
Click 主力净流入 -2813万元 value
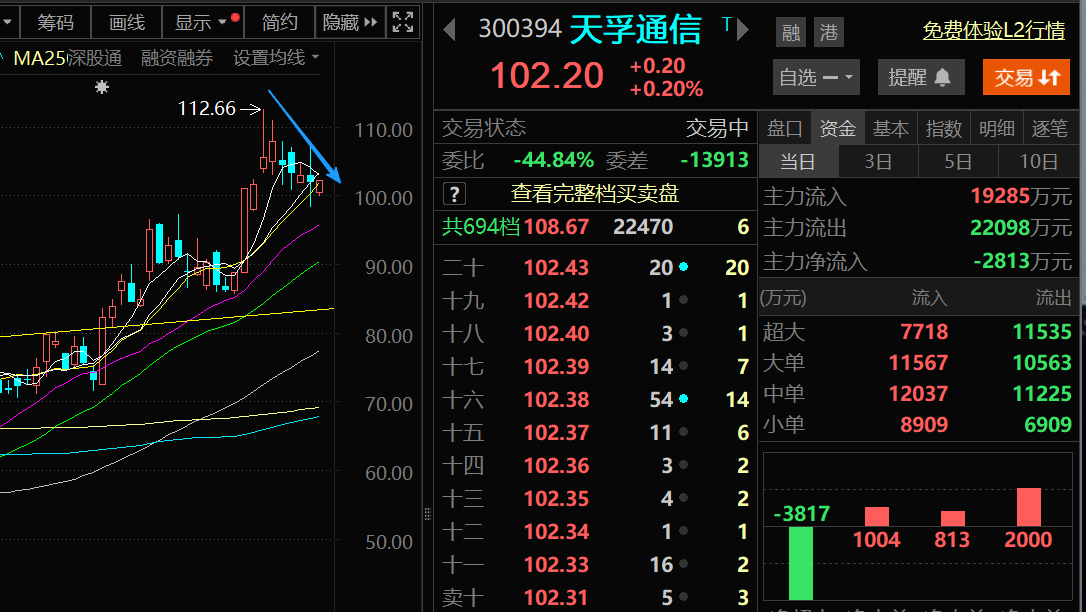1022,262
